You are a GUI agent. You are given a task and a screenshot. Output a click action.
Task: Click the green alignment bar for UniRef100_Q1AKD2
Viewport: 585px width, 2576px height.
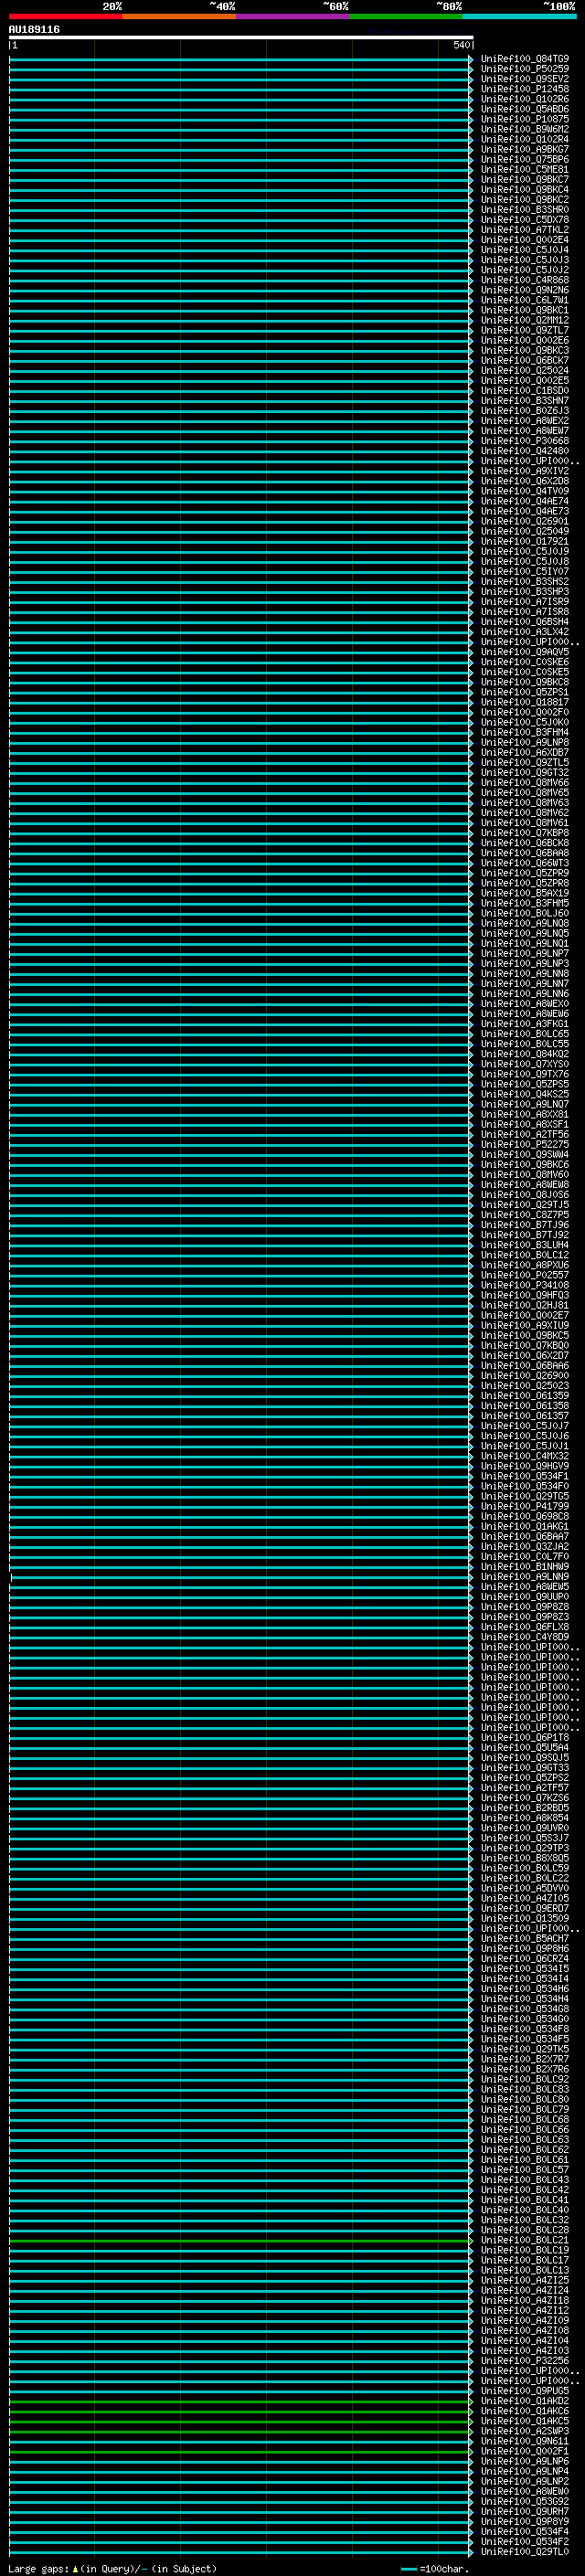coord(240,2401)
